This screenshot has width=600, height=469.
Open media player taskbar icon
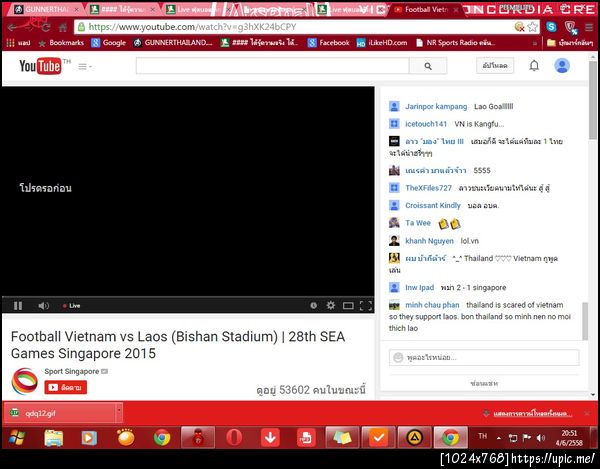pyautogui.click(x=89, y=438)
